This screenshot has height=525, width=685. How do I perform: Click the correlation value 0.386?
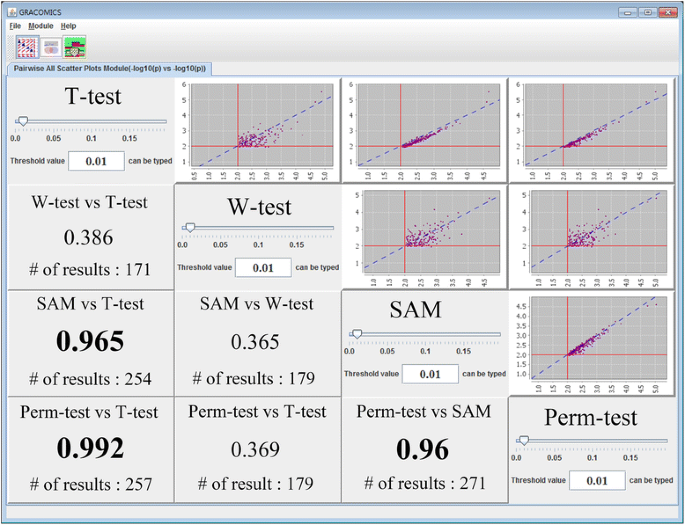pos(88,237)
